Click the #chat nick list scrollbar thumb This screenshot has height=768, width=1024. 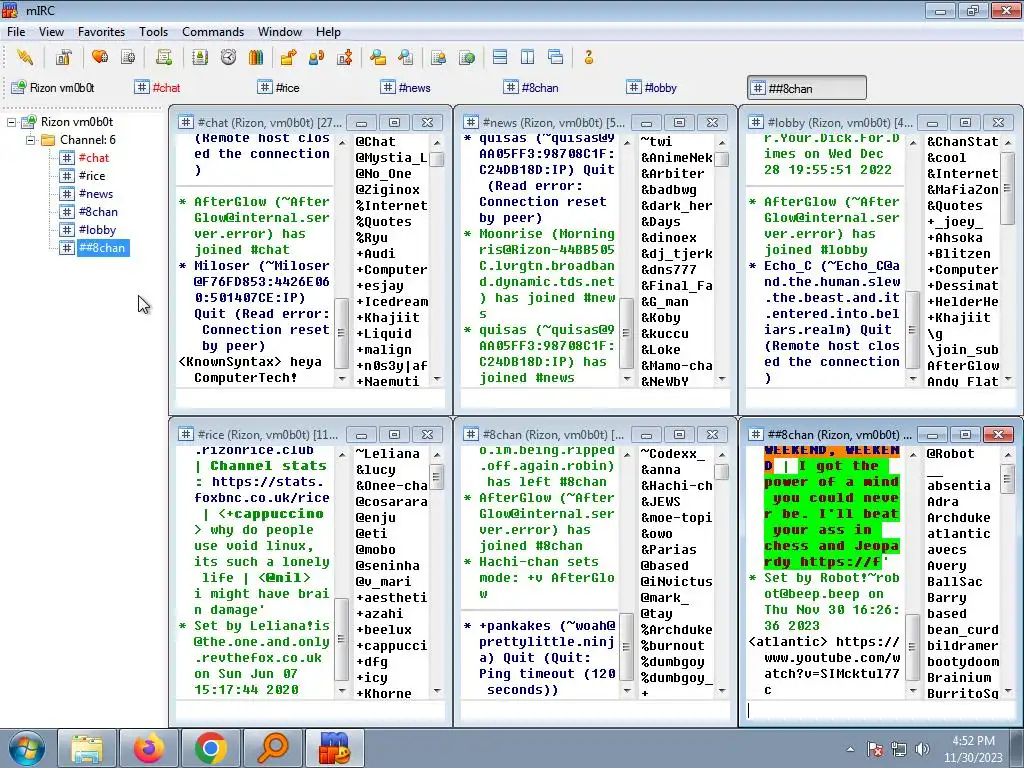[x=436, y=159]
